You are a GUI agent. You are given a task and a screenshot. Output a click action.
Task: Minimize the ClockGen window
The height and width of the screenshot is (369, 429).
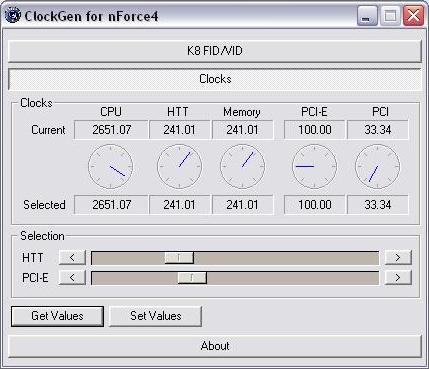pyautogui.click(x=367, y=16)
